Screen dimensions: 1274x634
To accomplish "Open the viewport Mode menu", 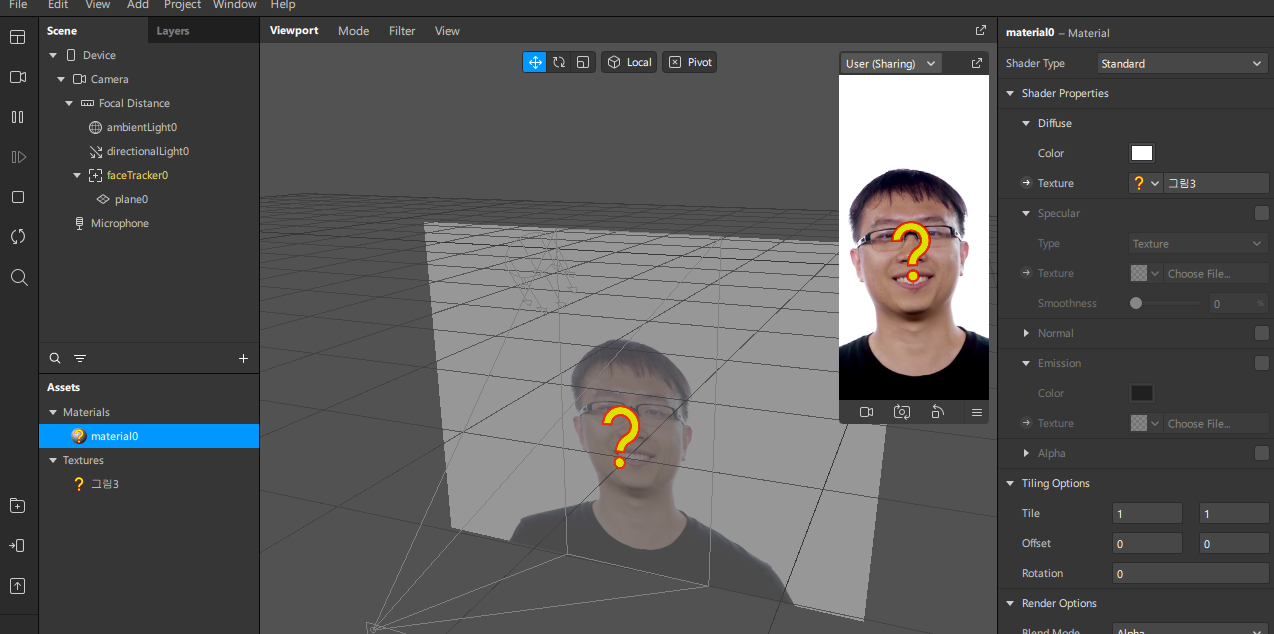I will 353,31.
